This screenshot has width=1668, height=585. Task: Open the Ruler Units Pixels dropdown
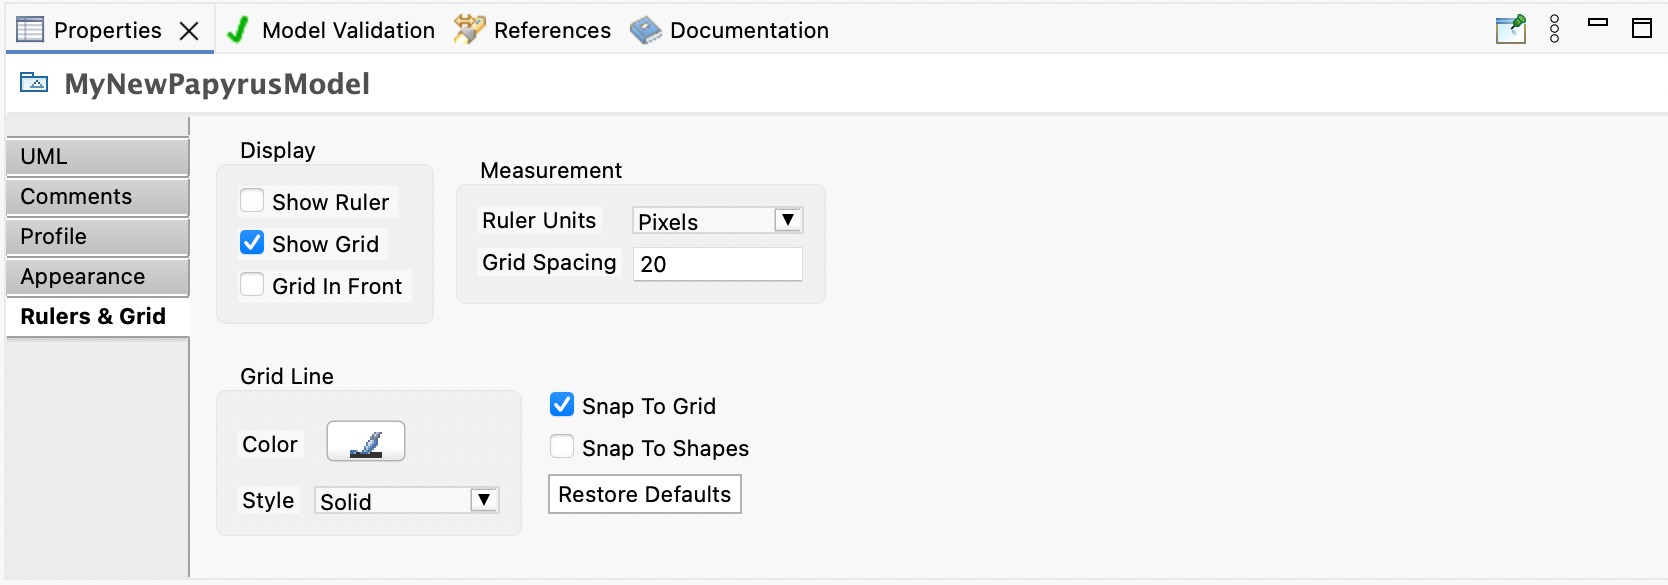tap(718, 220)
